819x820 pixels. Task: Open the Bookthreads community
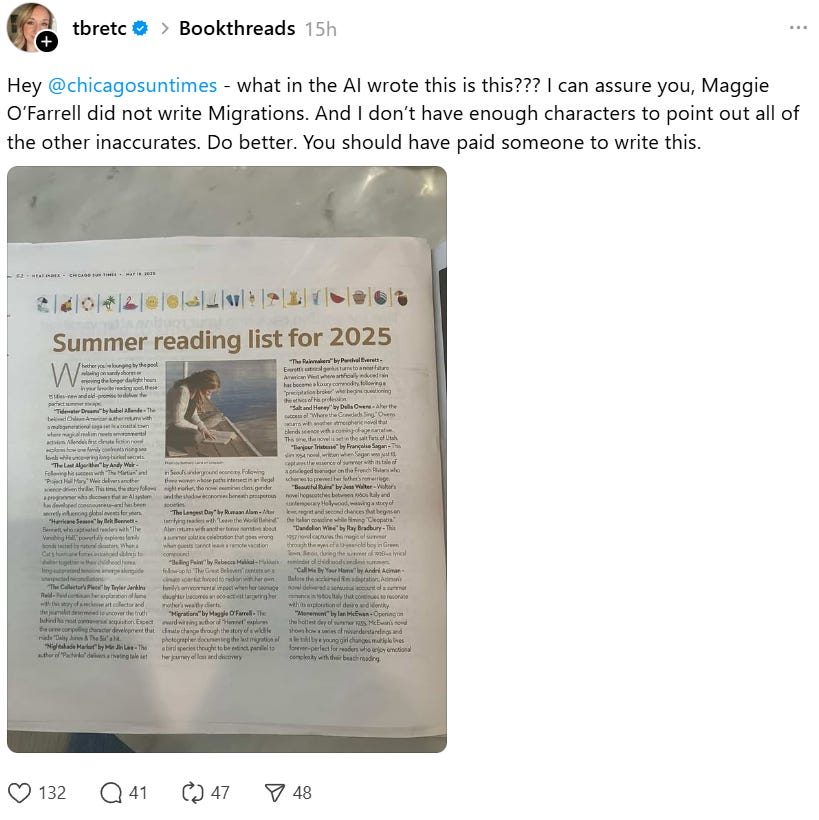[x=237, y=28]
